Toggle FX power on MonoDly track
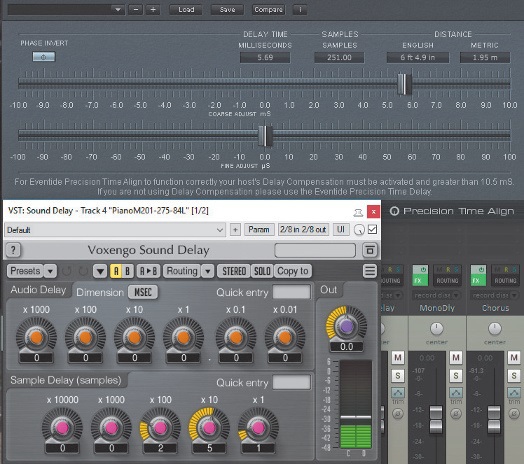 pyautogui.click(x=423, y=269)
